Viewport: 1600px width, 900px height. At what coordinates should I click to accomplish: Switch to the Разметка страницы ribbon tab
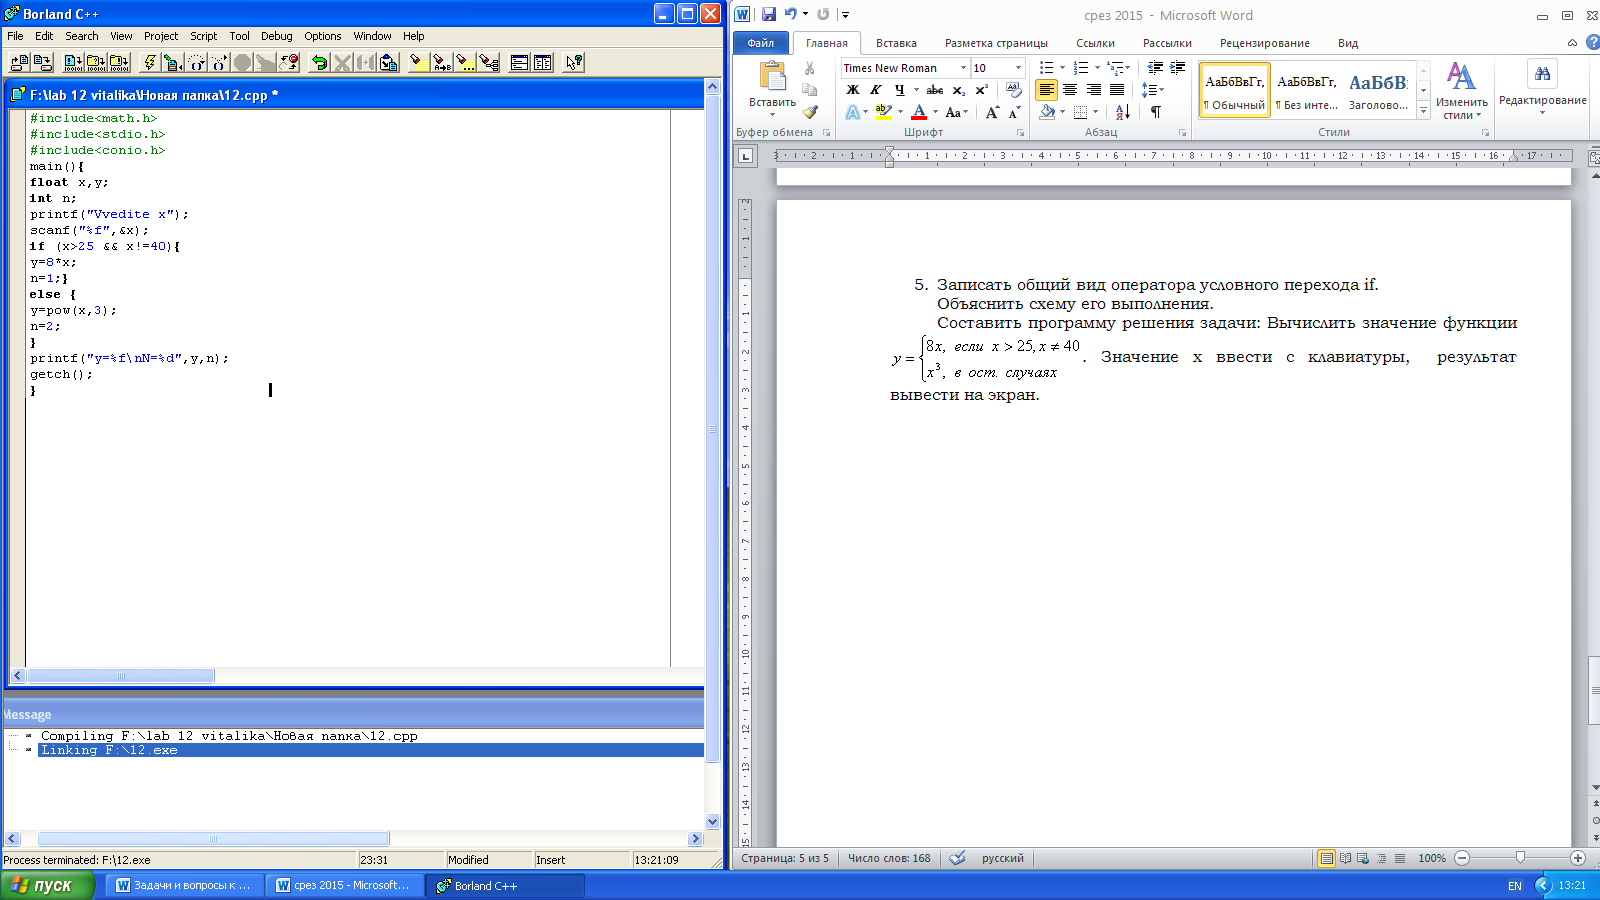pyautogui.click(x=996, y=43)
